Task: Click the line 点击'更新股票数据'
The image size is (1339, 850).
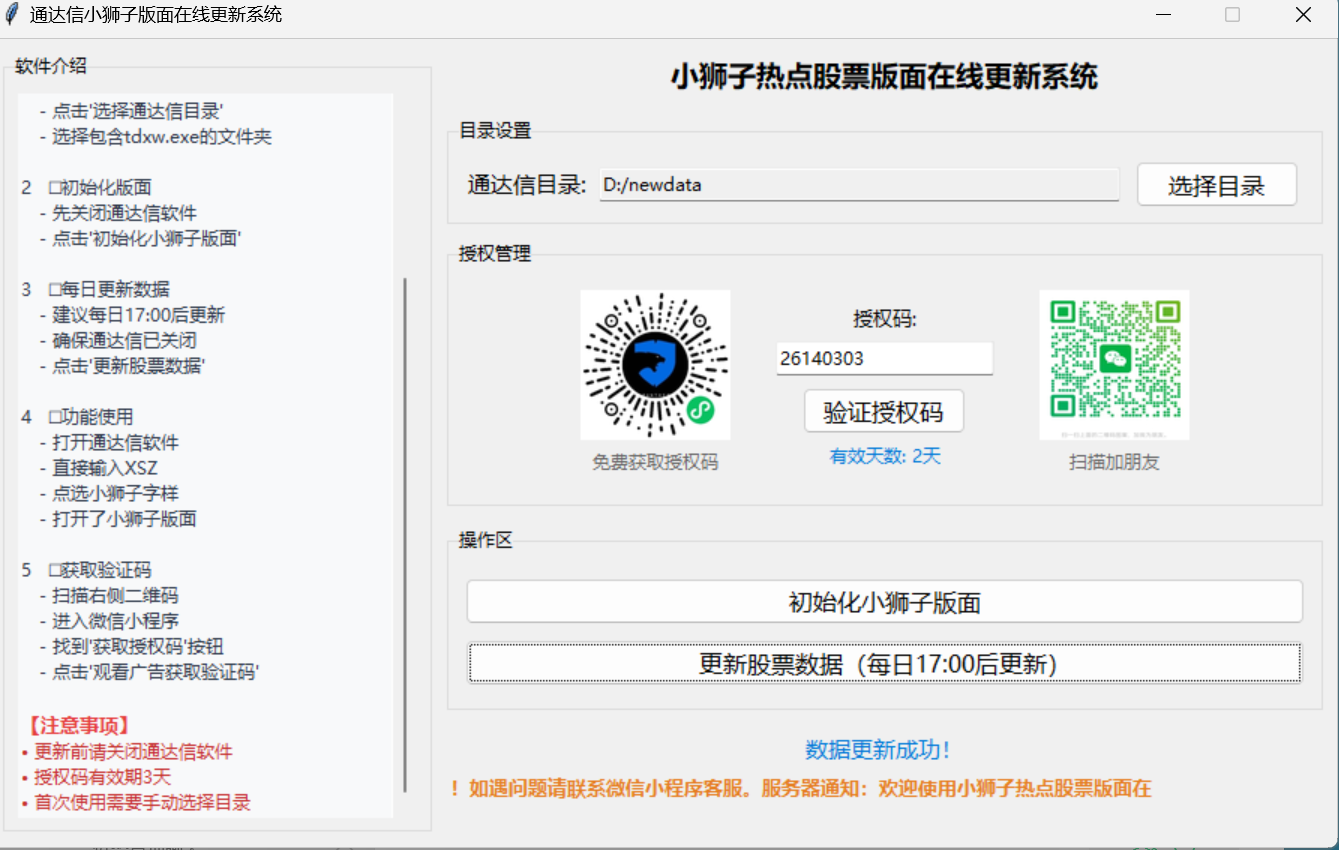Action: coord(122,366)
